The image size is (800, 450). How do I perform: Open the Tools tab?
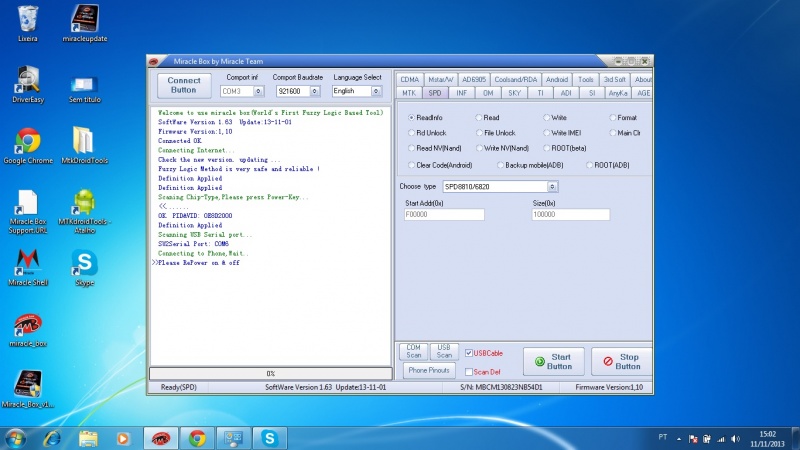(586, 80)
